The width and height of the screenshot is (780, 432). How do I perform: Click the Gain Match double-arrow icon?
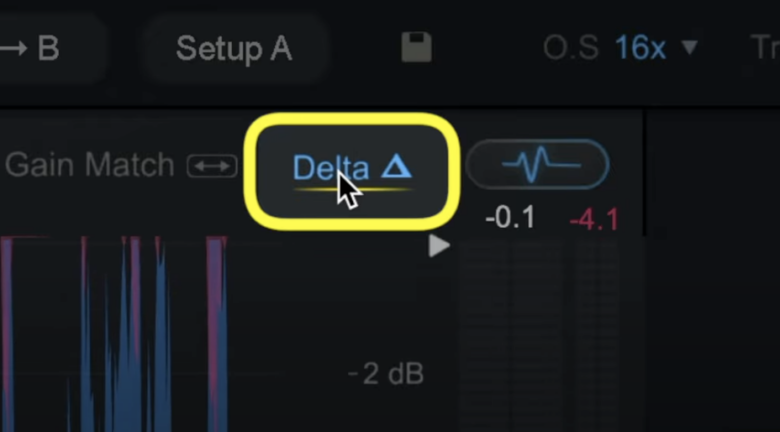tap(212, 166)
